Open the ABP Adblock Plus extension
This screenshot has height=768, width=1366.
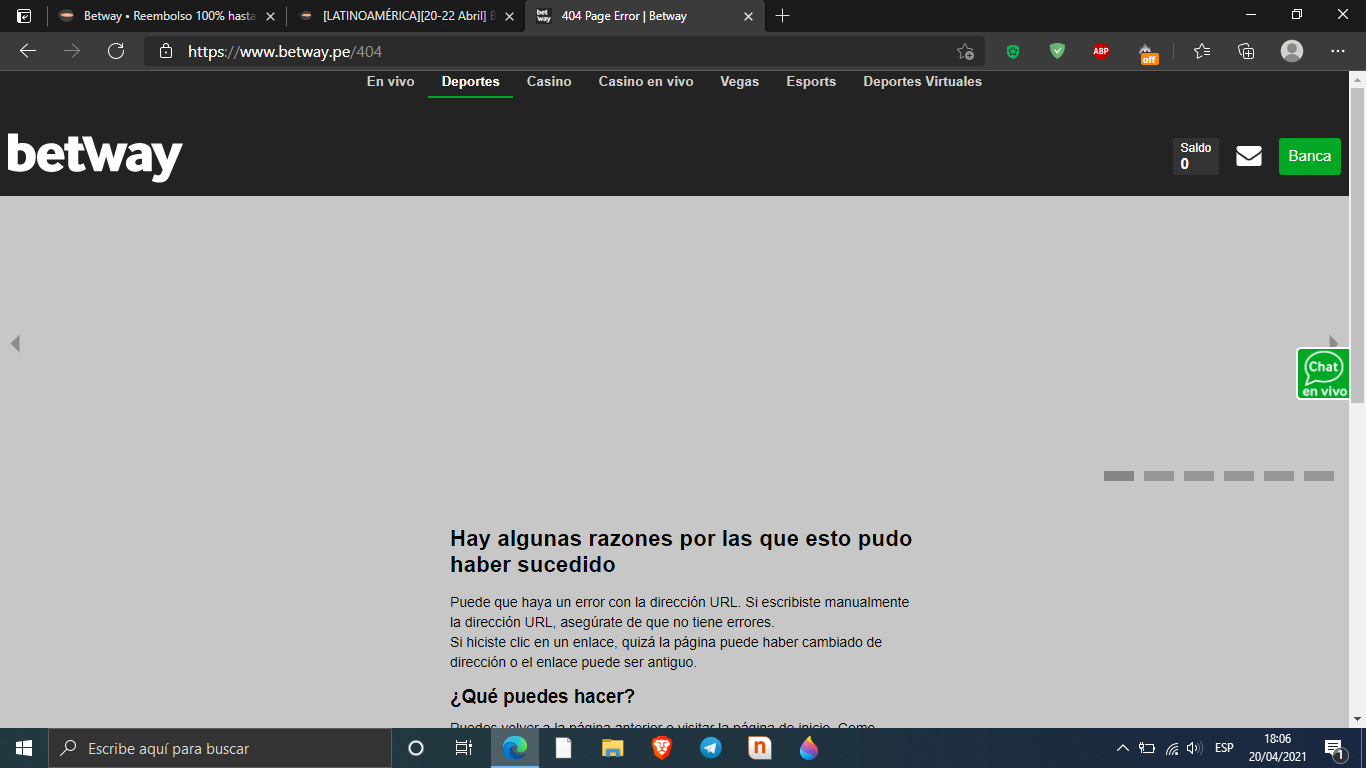click(1101, 51)
